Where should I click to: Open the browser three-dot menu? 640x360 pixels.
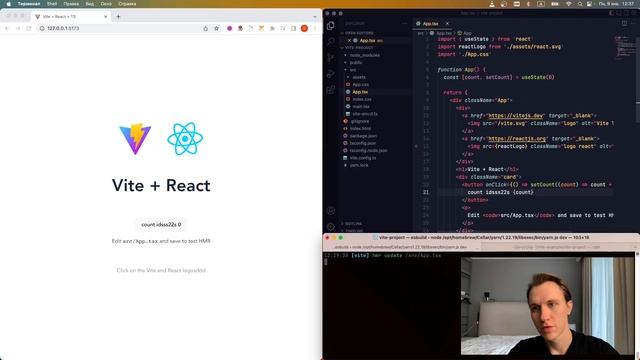(x=315, y=28)
